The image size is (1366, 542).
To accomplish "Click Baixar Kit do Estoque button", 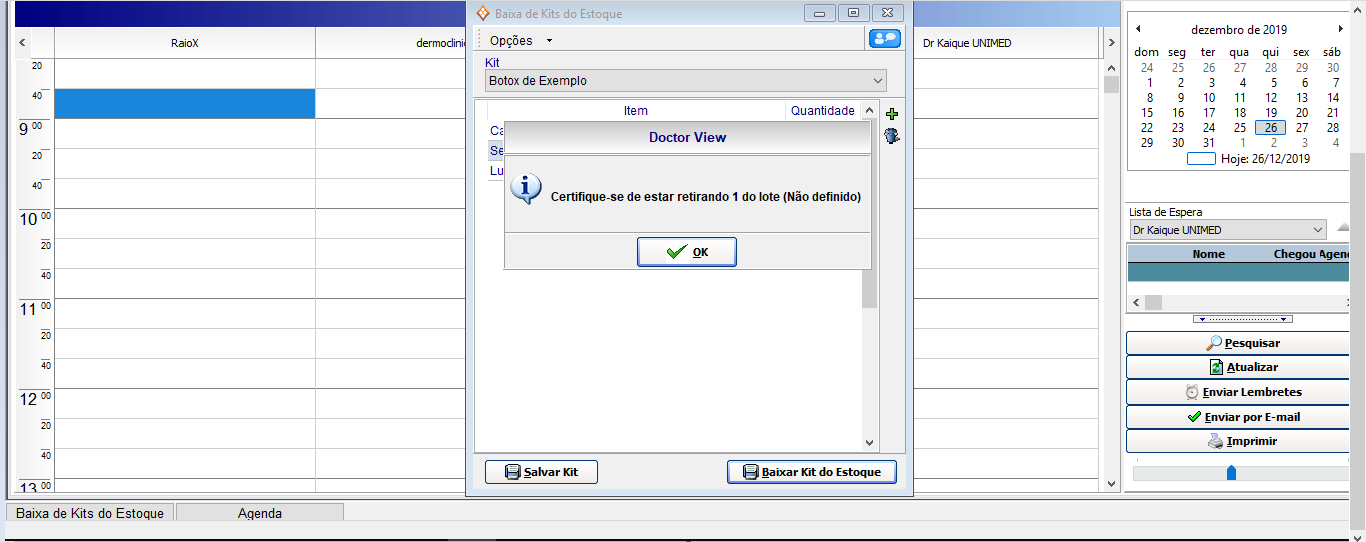I will click(811, 472).
